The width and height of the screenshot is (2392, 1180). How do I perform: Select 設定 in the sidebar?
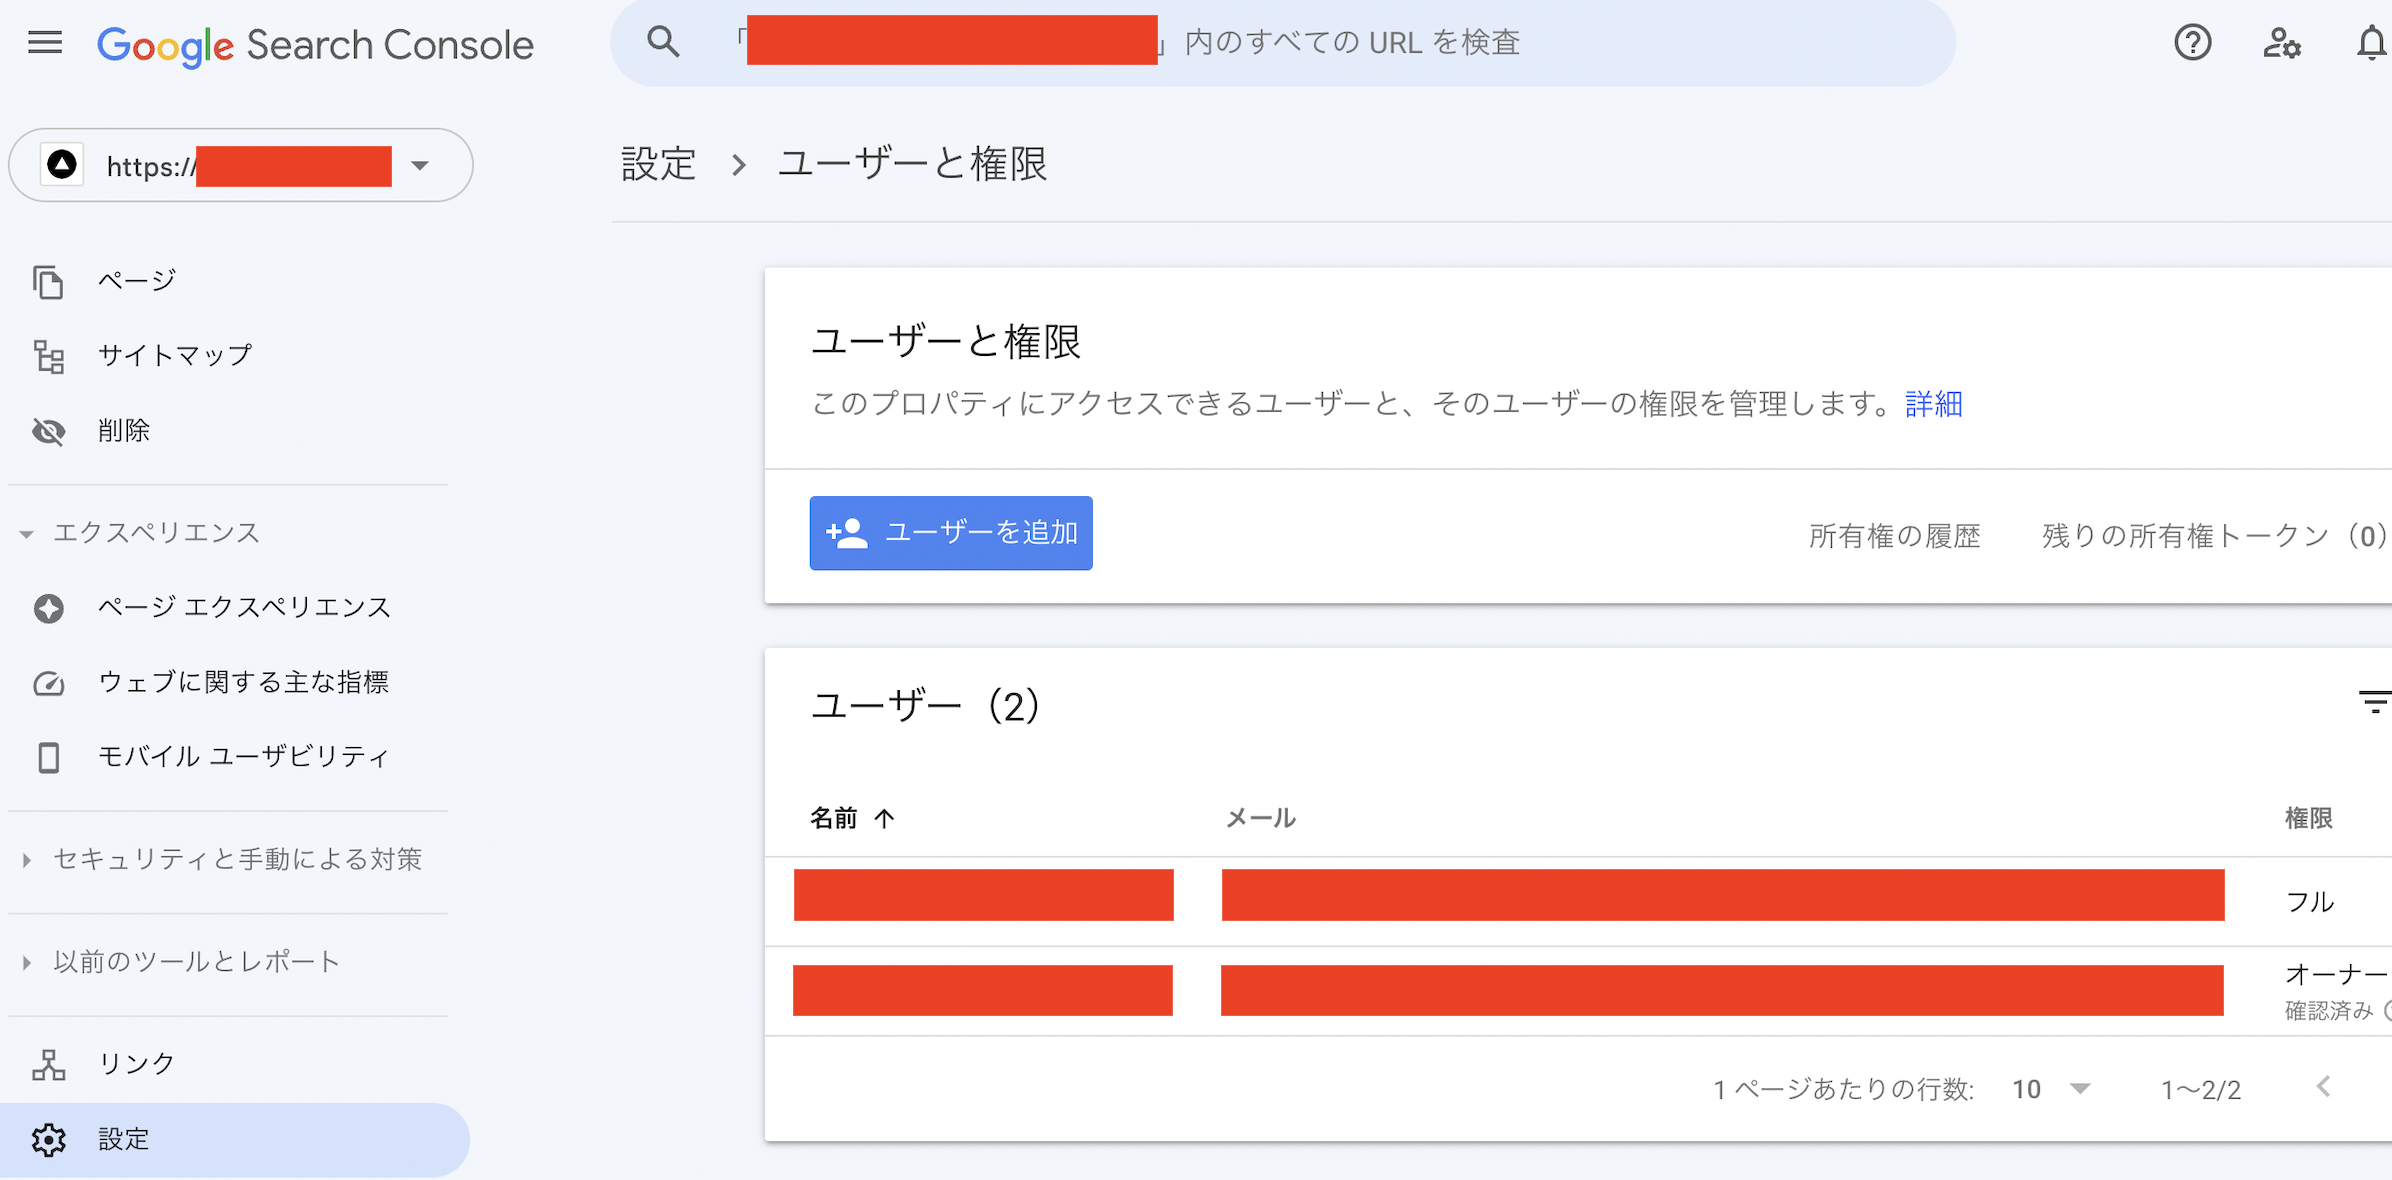[234, 1139]
